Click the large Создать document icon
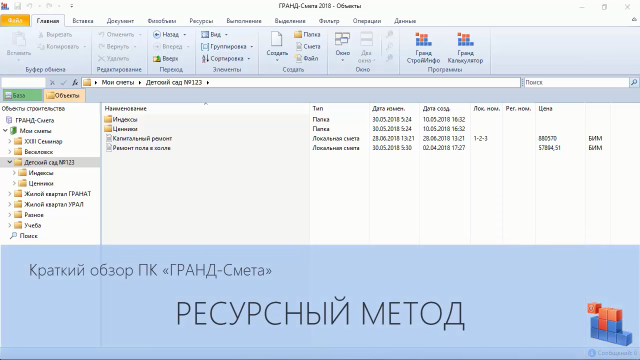 point(277,40)
